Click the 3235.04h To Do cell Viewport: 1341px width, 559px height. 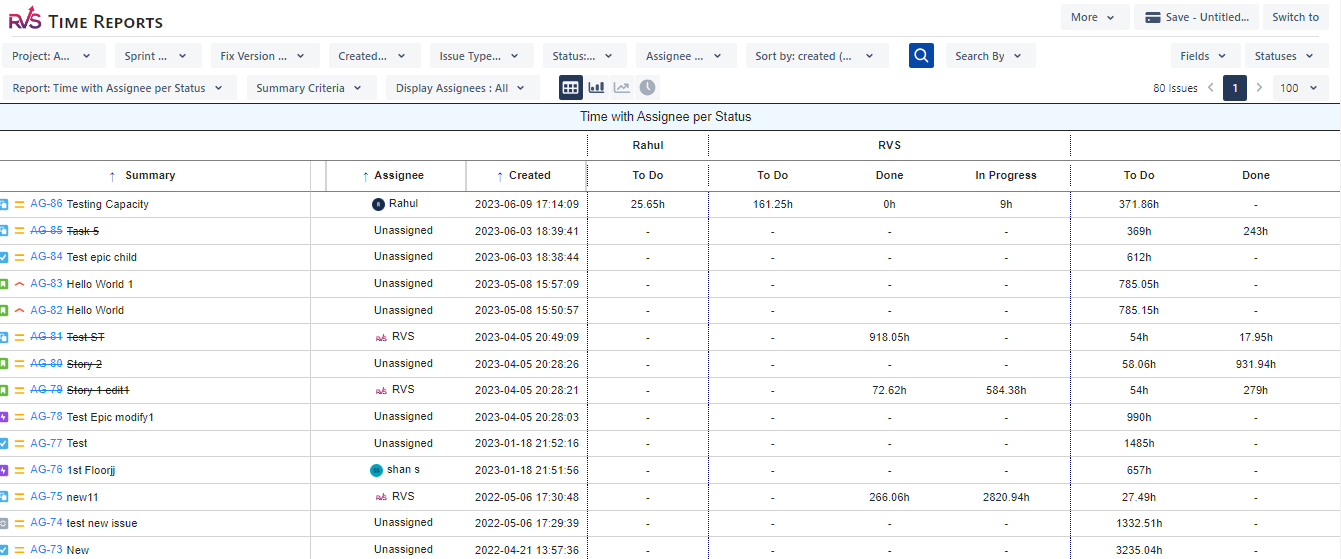click(1139, 550)
